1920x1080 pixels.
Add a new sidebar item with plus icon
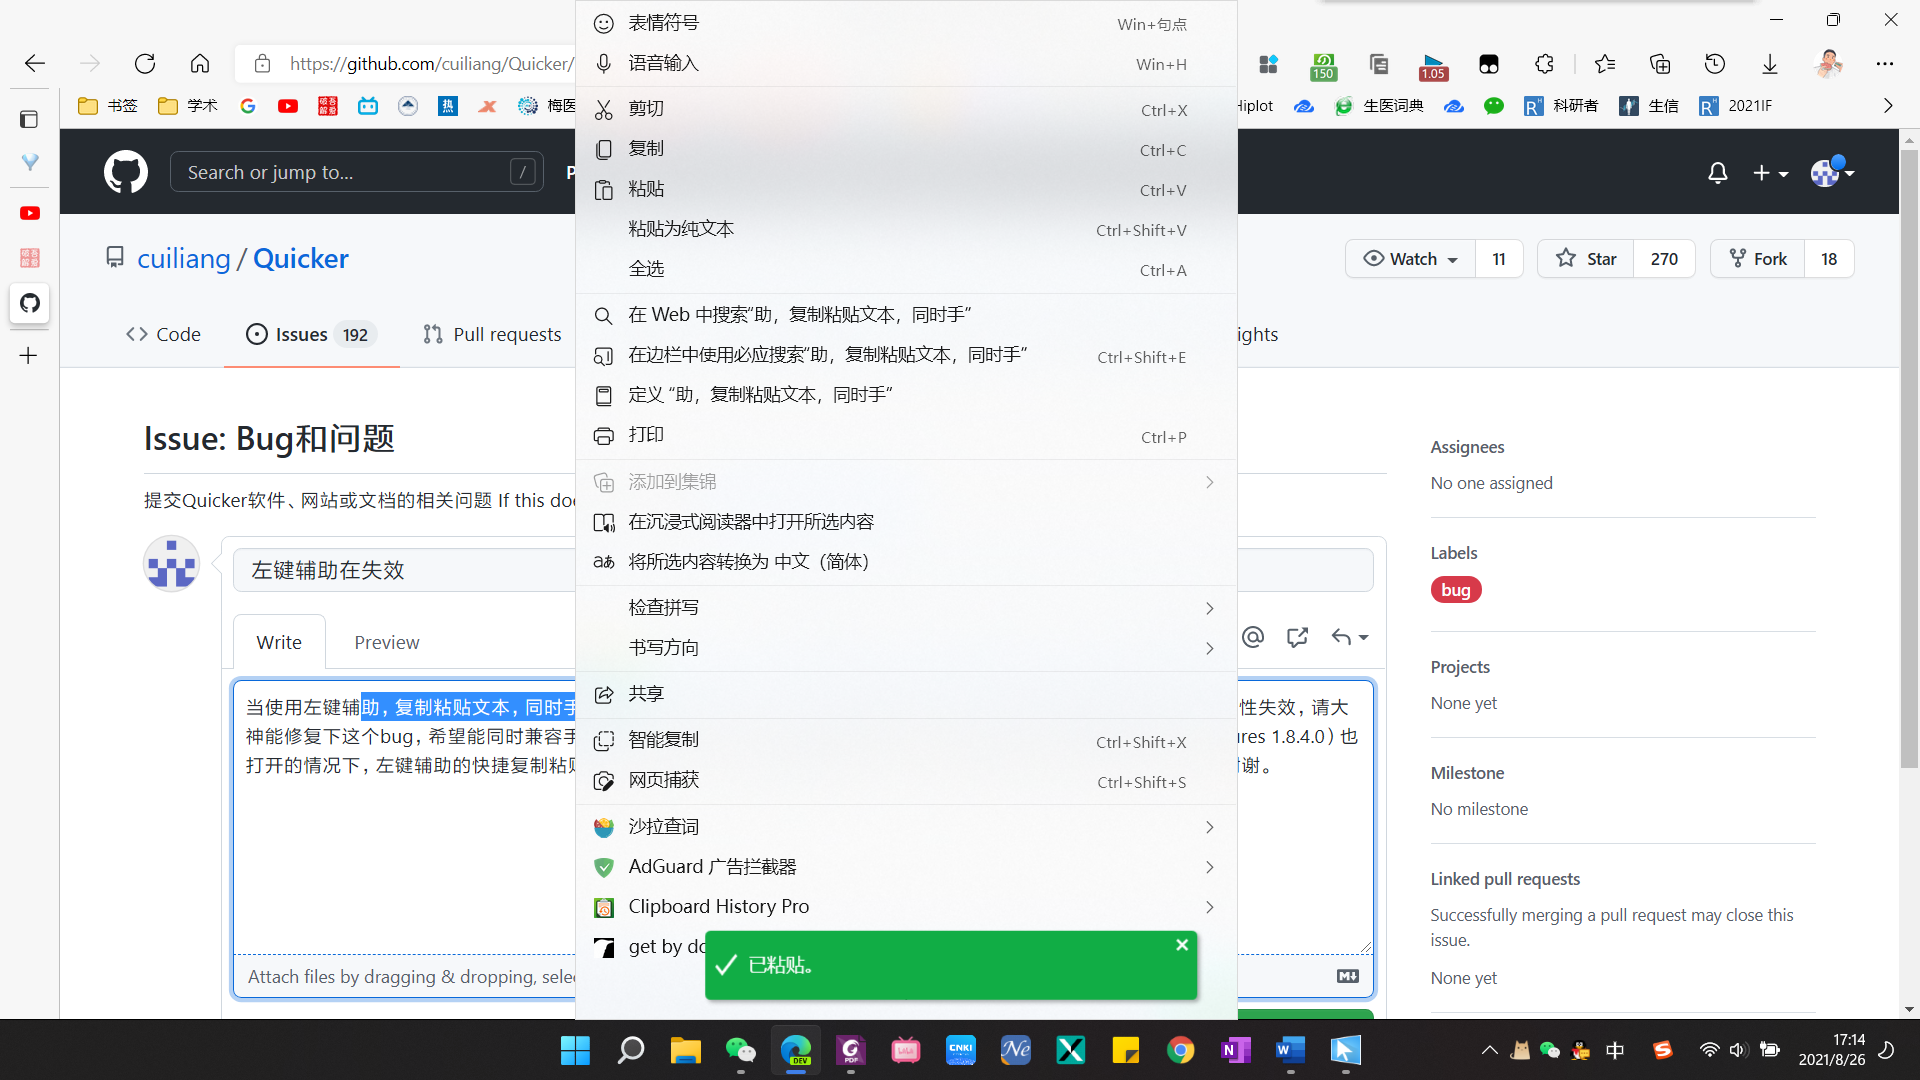tap(29, 355)
